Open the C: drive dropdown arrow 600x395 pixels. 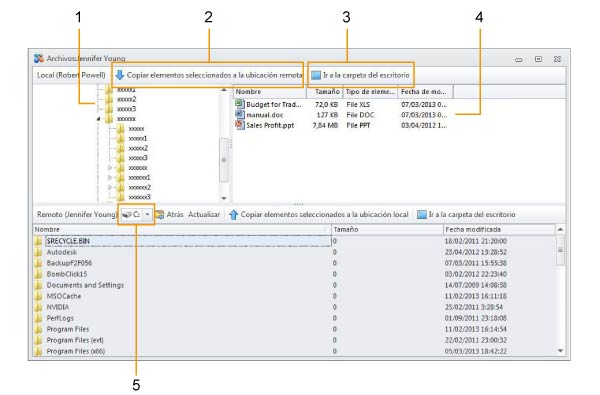[147, 215]
